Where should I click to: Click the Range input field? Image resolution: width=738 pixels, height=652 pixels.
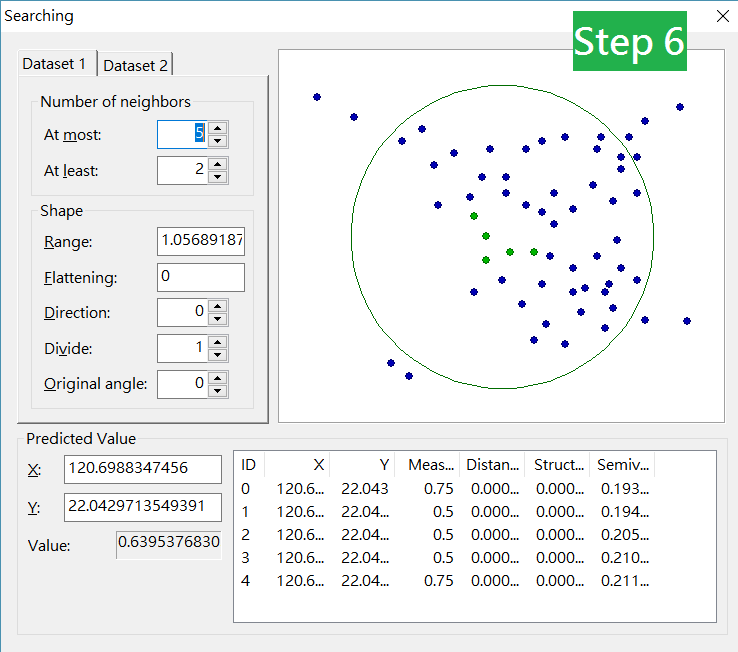tap(201, 241)
